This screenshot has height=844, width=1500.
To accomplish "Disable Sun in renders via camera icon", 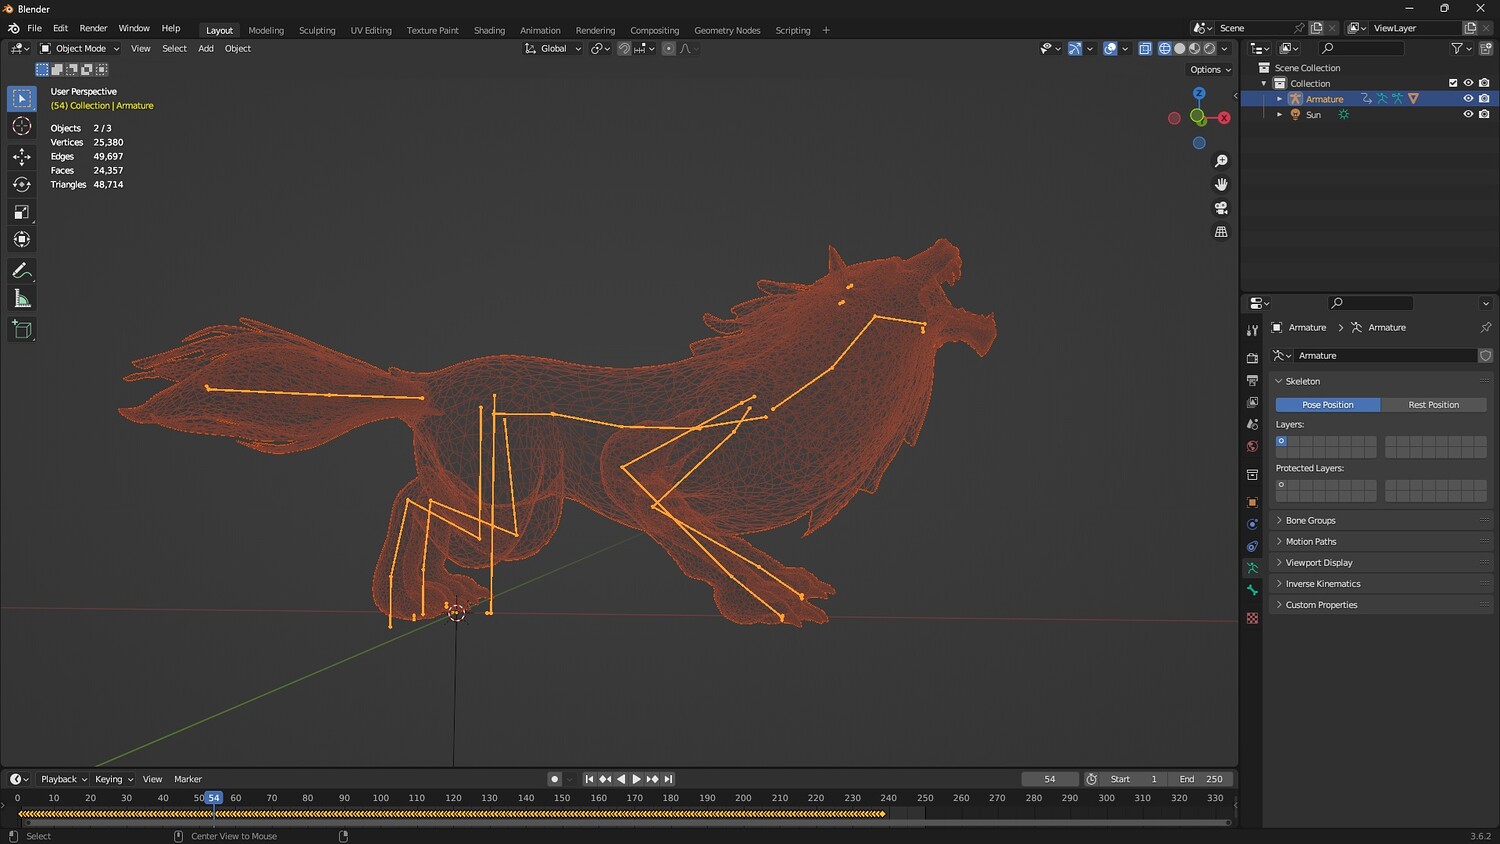I will pyautogui.click(x=1484, y=115).
